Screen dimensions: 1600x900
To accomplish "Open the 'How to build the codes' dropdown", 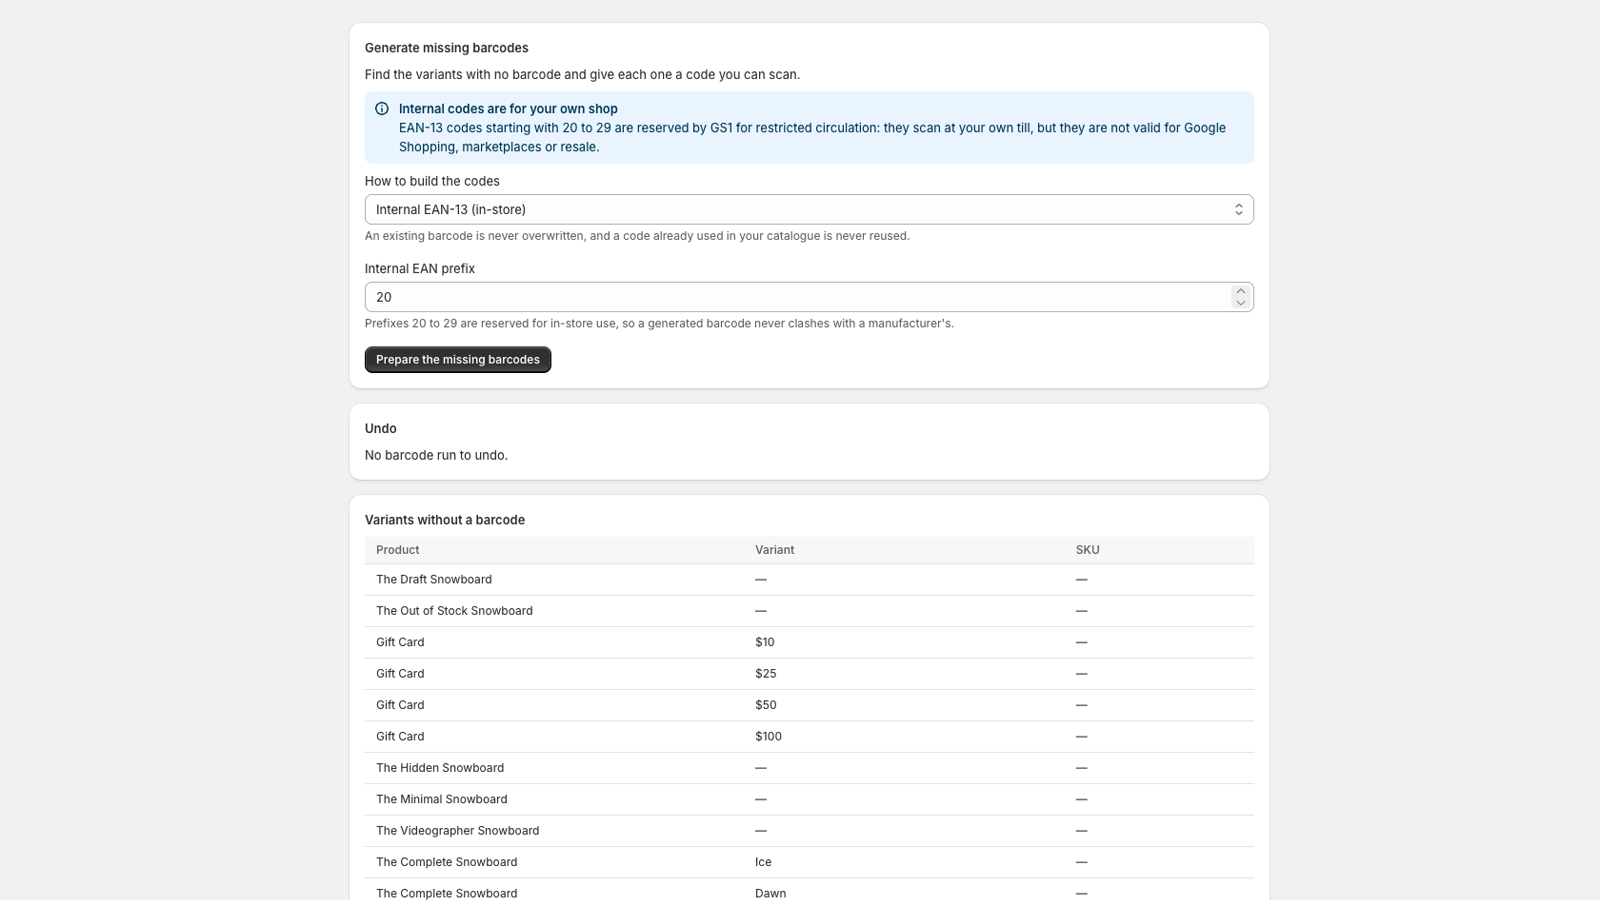I will click(809, 209).
